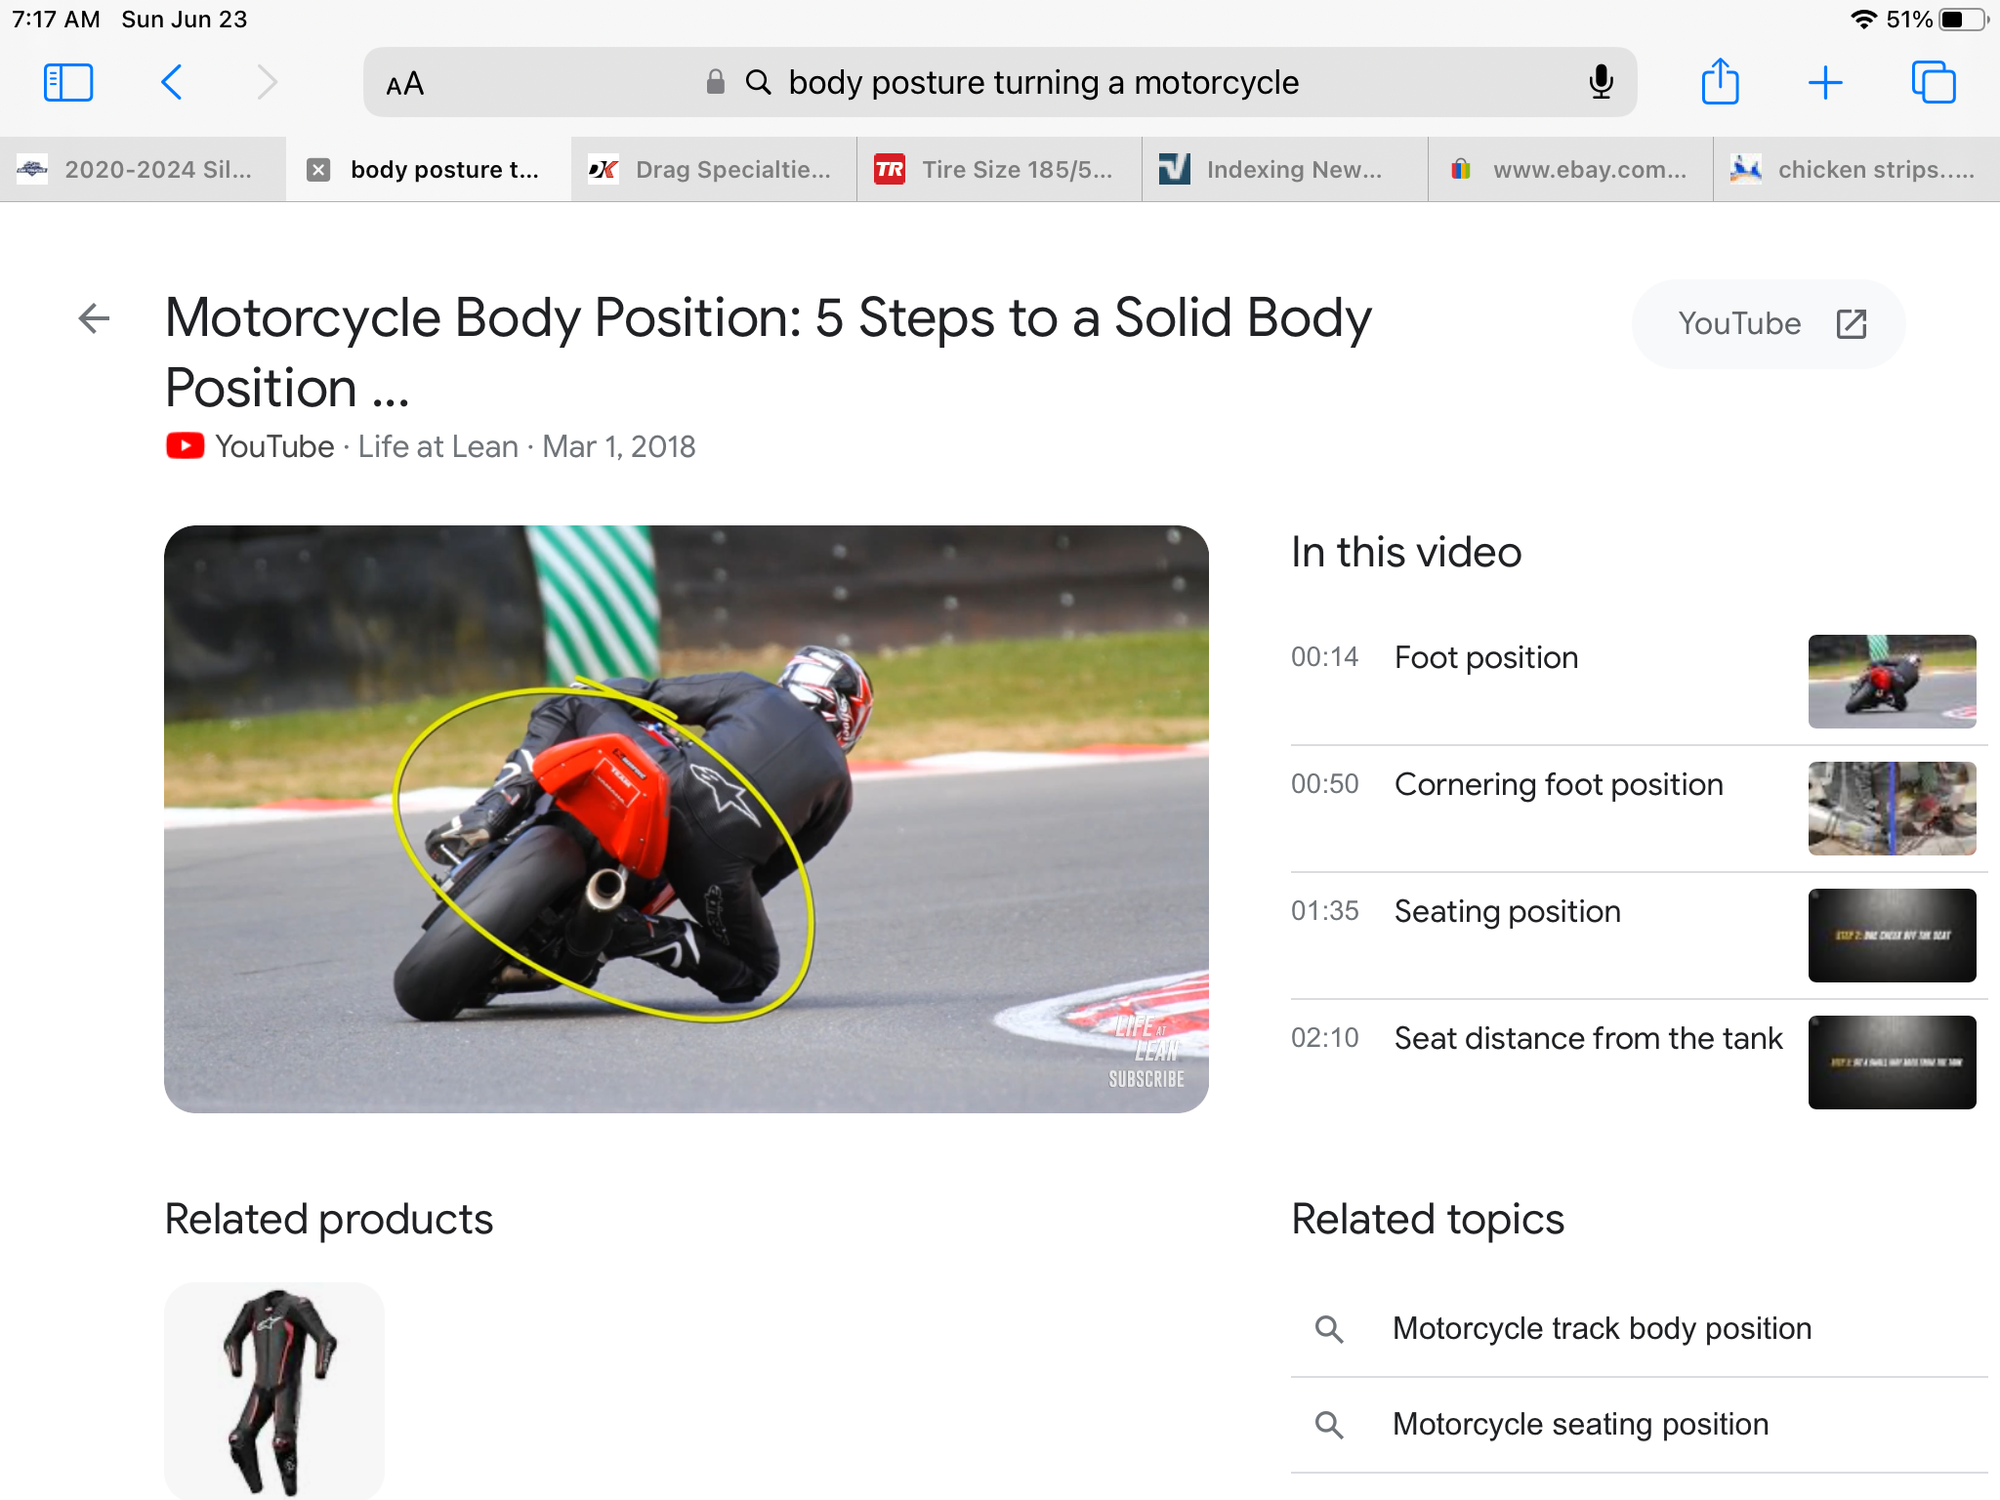Image resolution: width=2000 pixels, height=1500 pixels.
Task: Search Motorcycle track body position topic
Action: (x=1601, y=1328)
